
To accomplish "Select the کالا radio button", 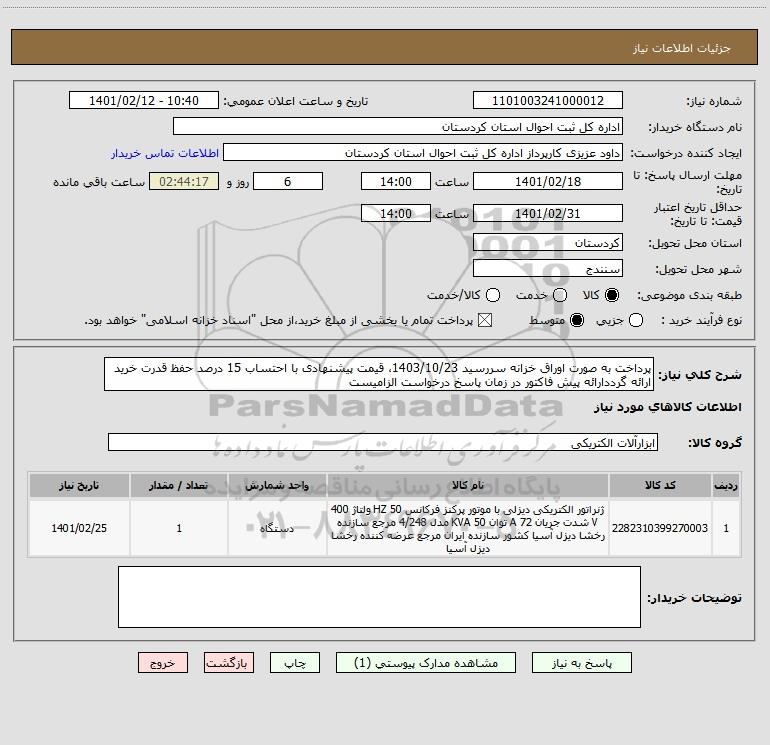I will pyautogui.click(x=612, y=295).
